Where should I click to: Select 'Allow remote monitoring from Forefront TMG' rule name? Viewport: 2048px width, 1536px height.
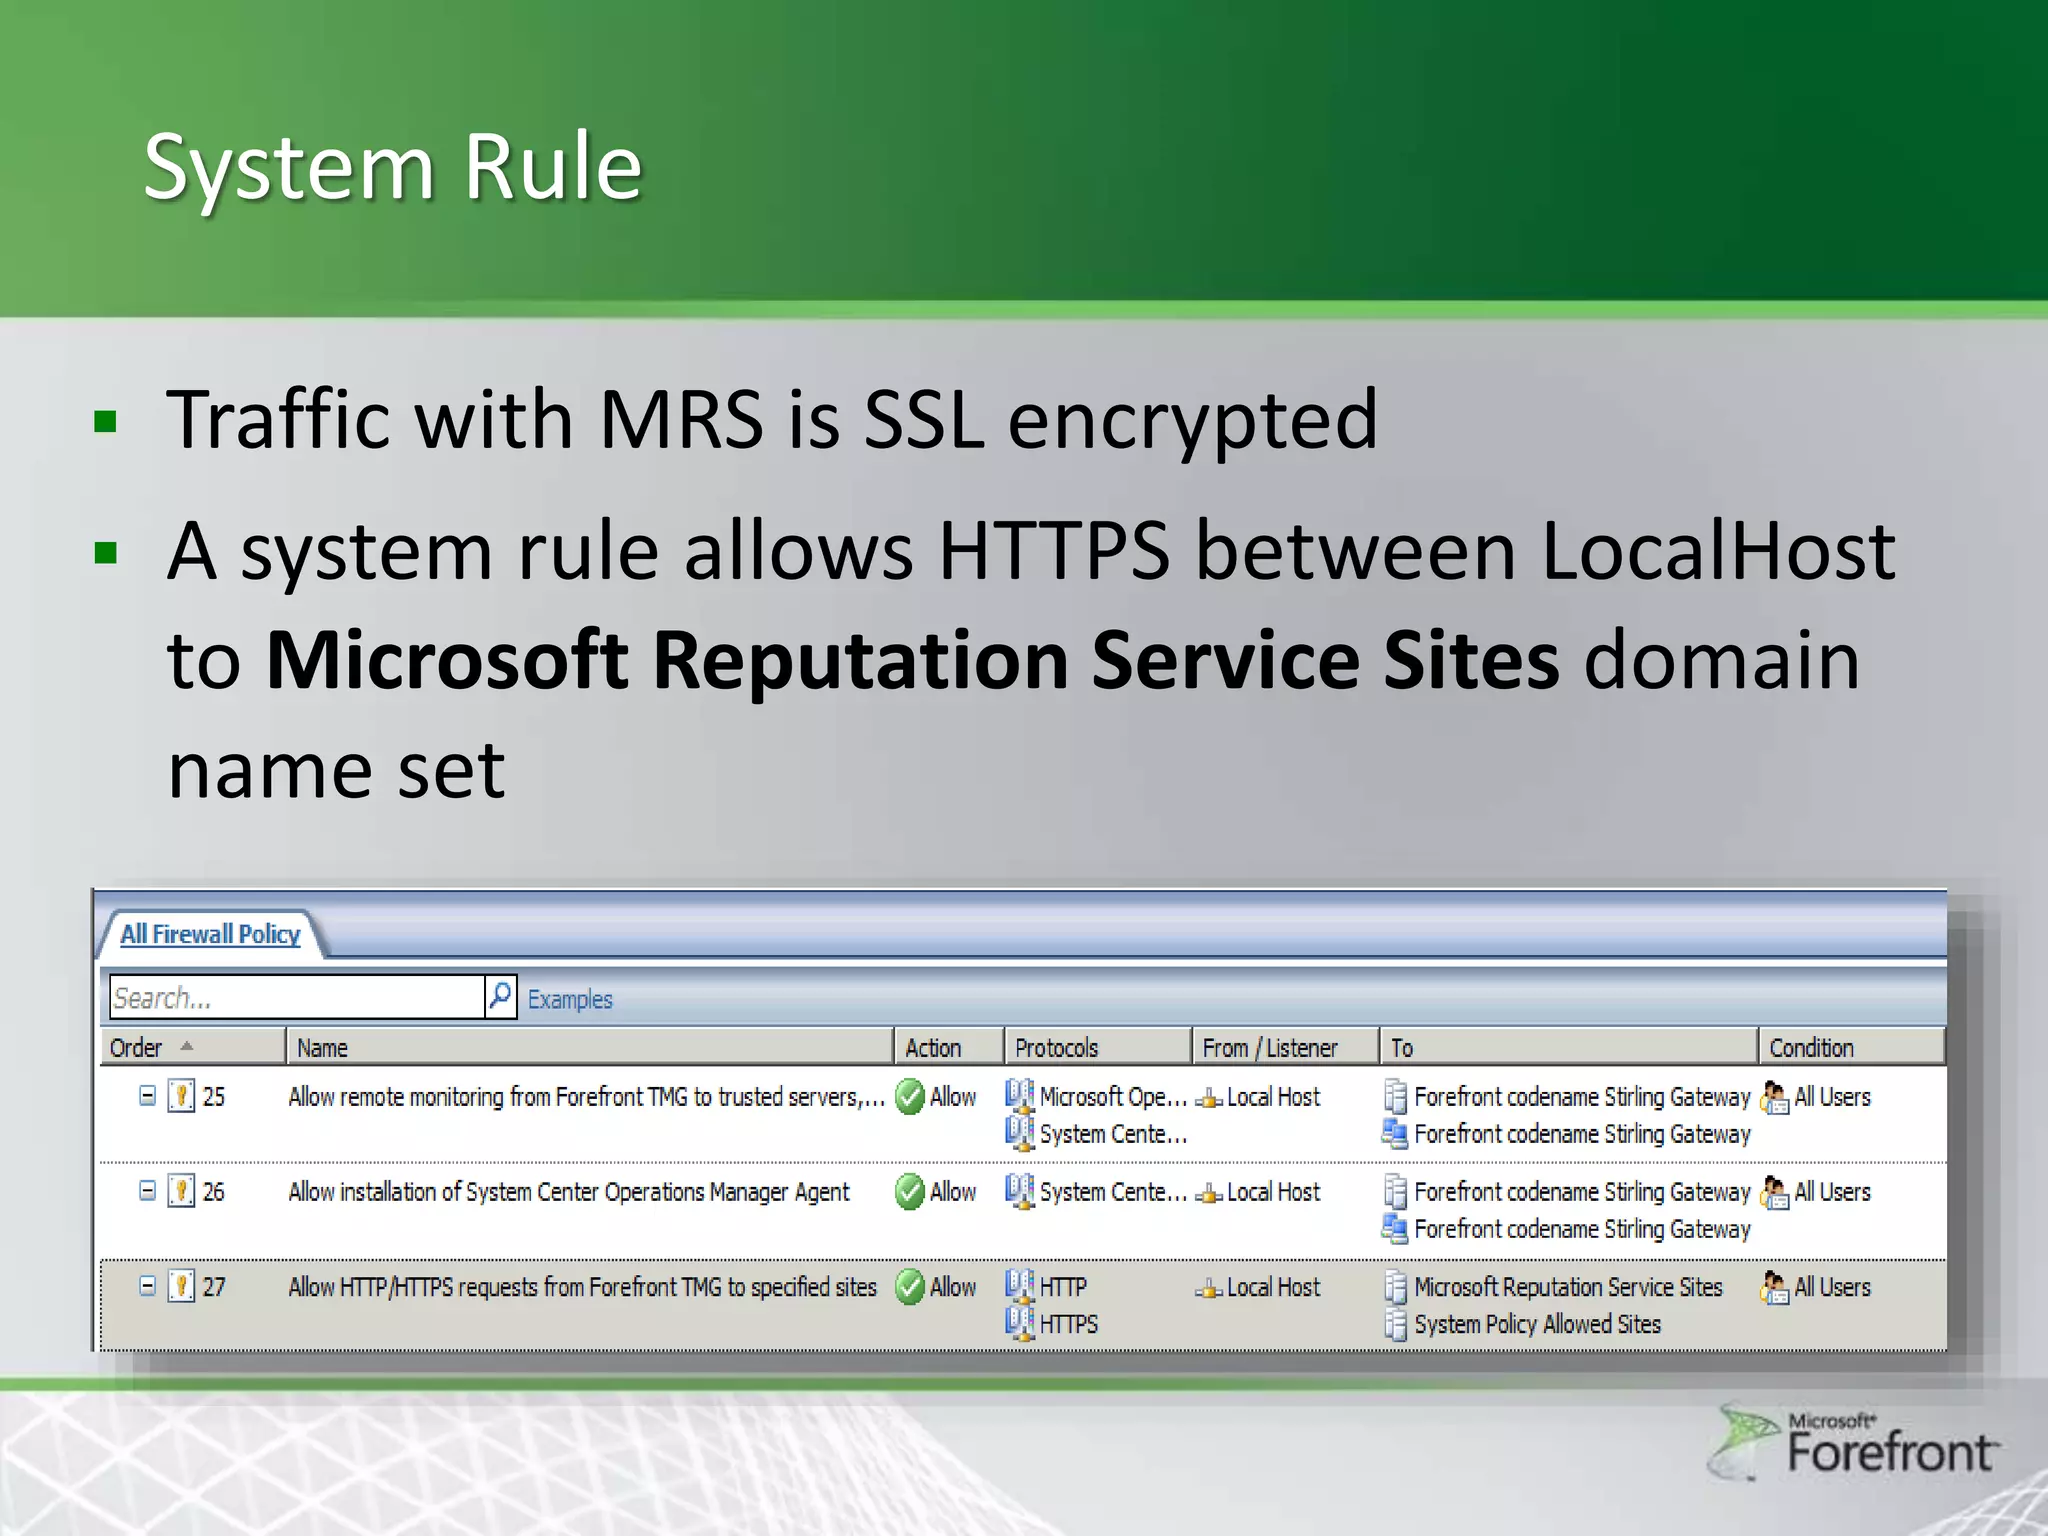(x=587, y=1097)
